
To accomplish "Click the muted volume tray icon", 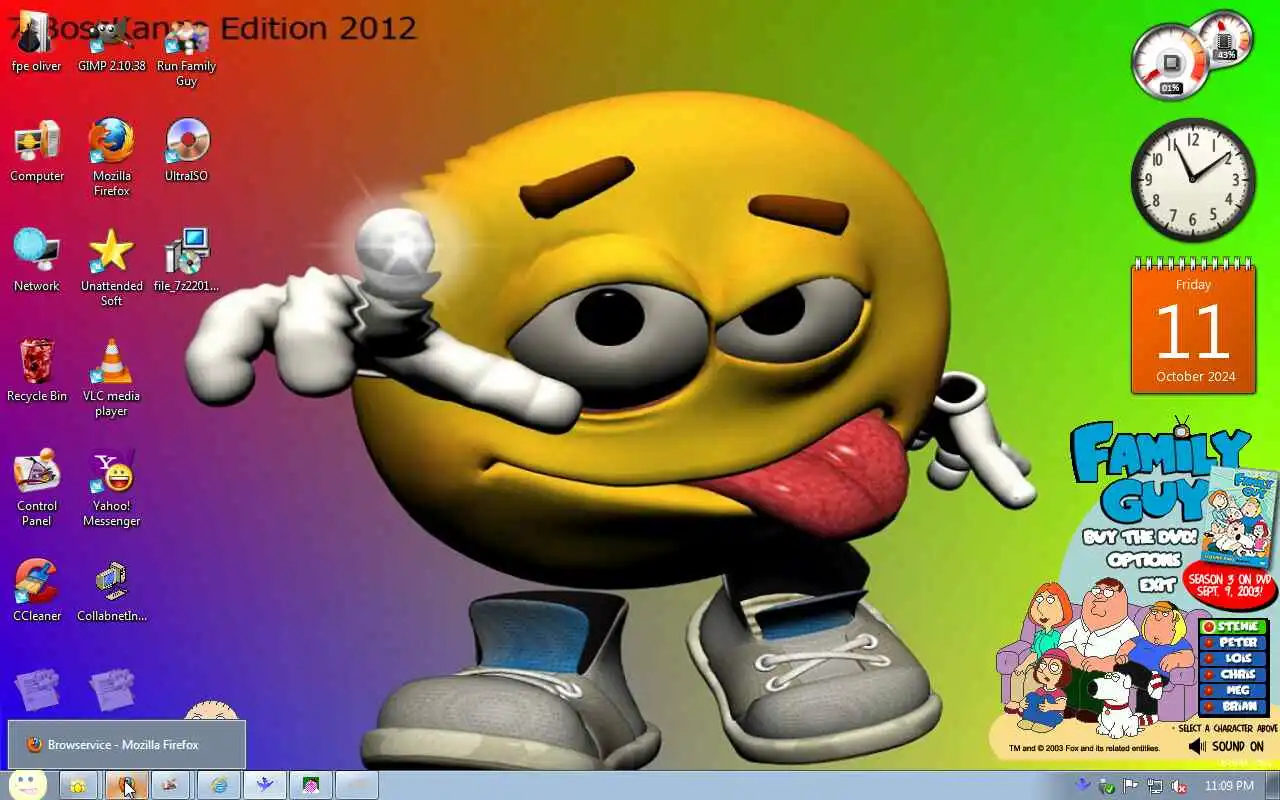I will point(1179,786).
